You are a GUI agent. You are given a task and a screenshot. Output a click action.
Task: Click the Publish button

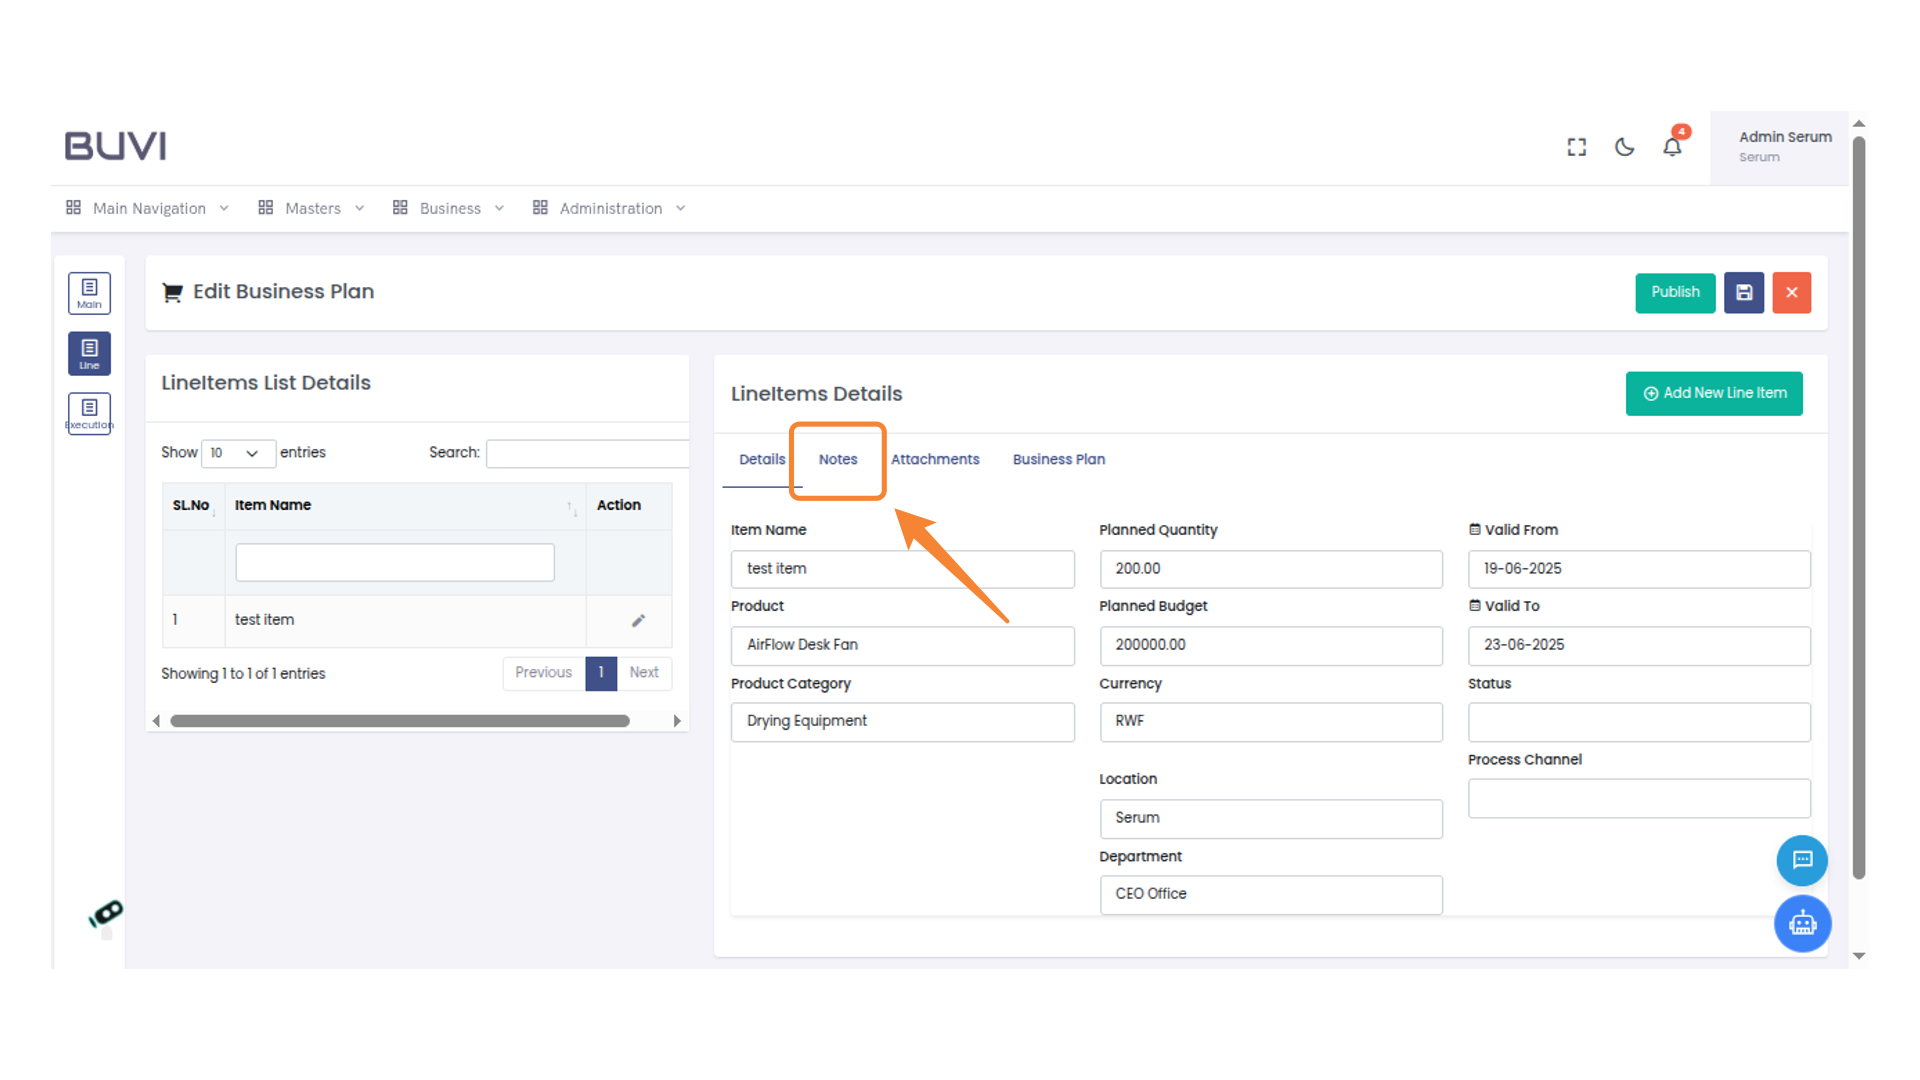(1675, 292)
